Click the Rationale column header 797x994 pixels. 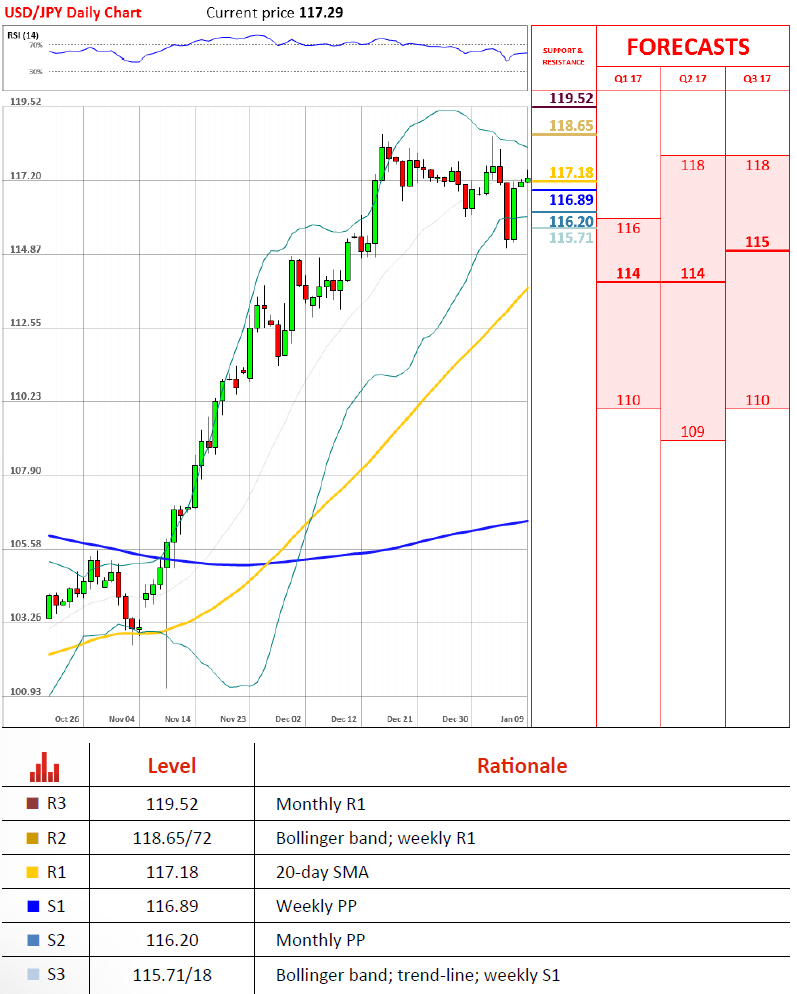coord(522,766)
